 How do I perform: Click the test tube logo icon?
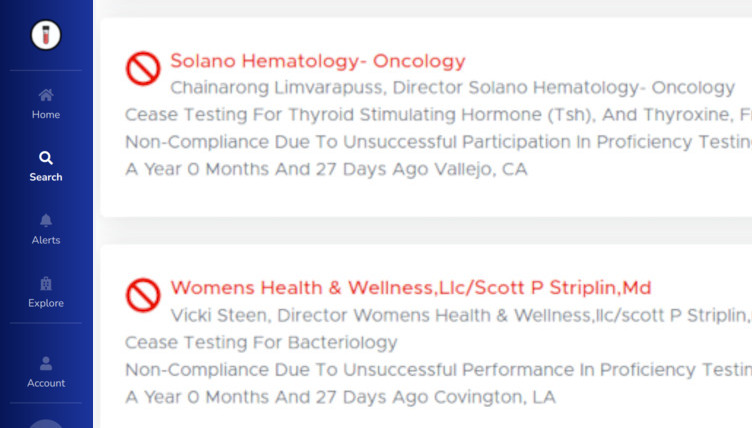pos(46,35)
